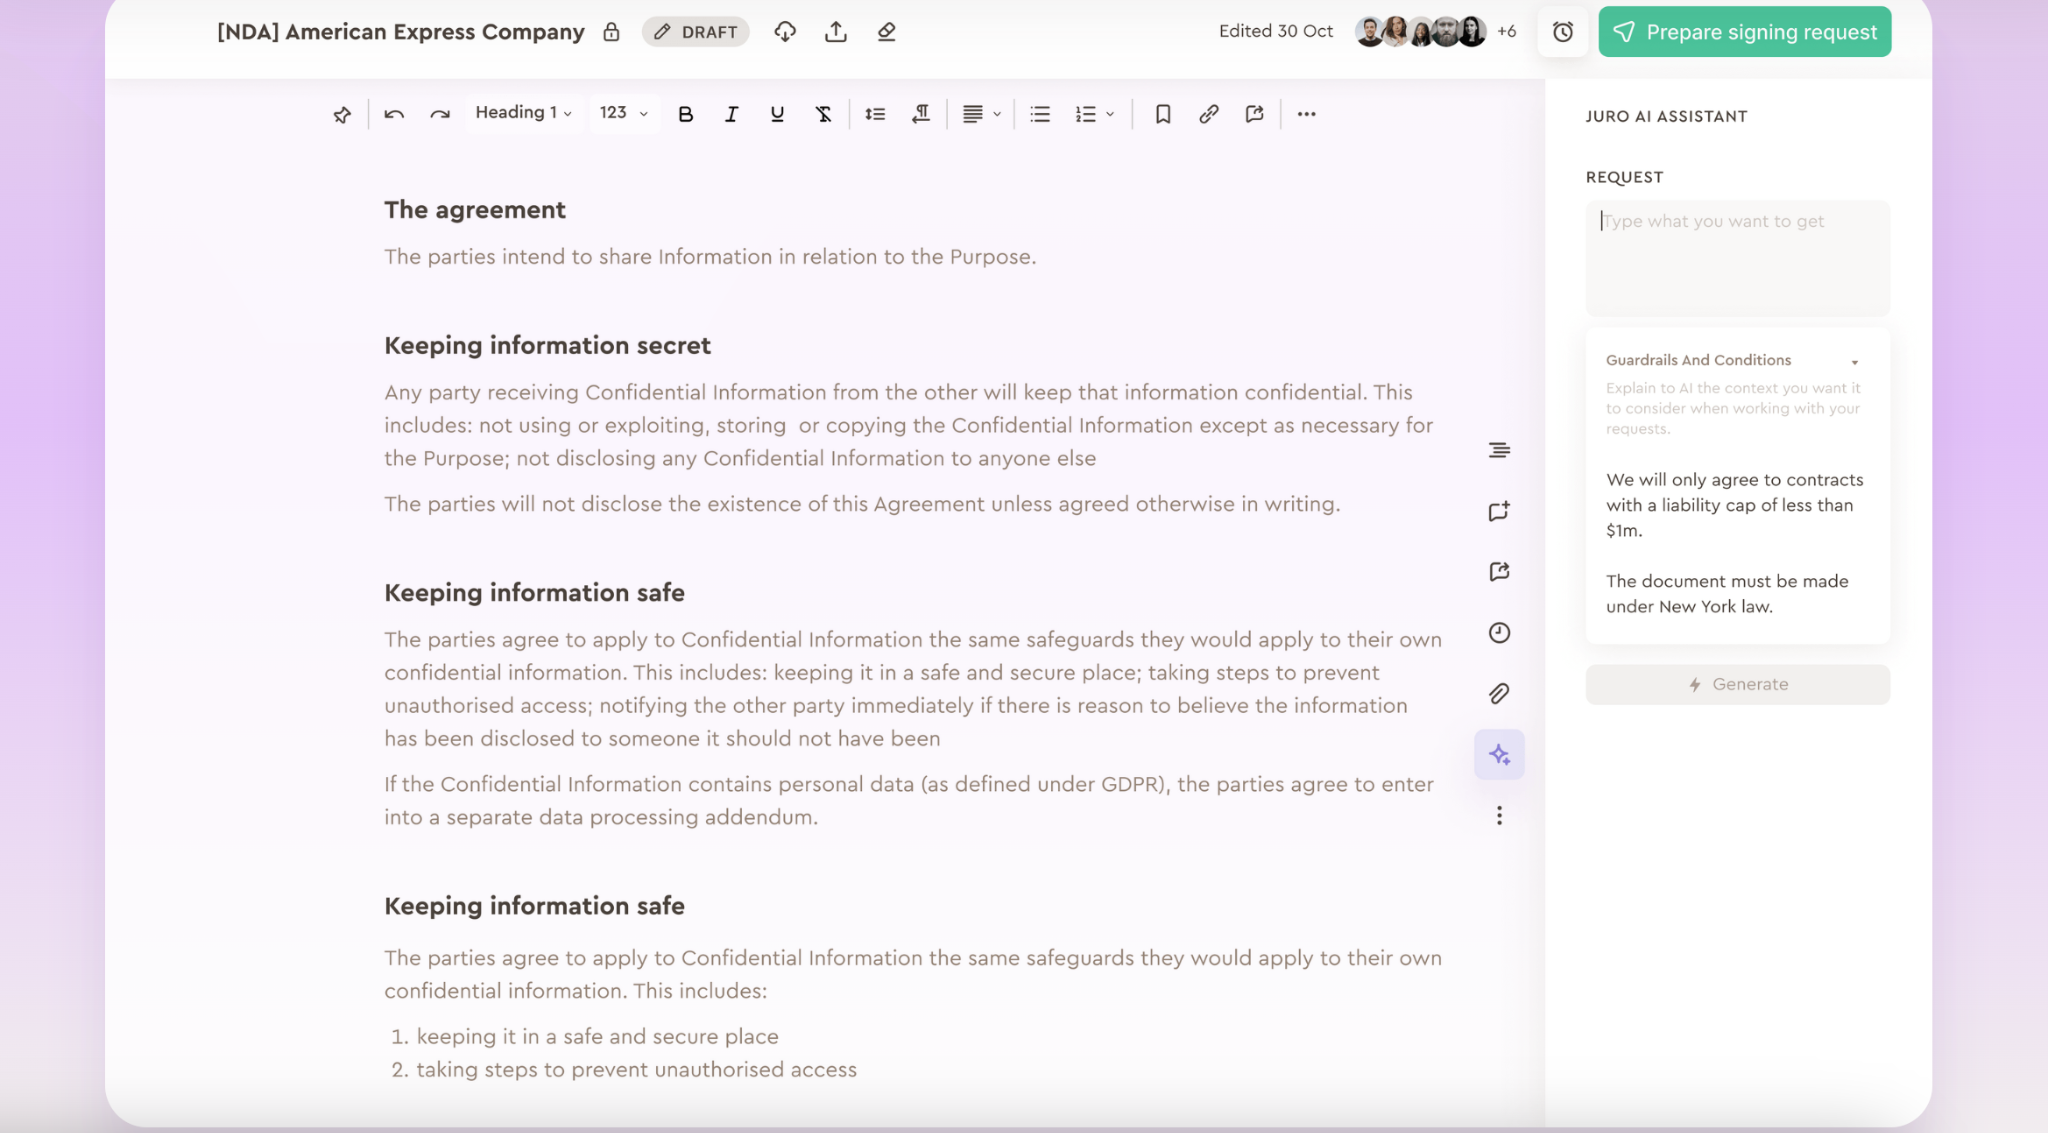Undo the last change

393,113
